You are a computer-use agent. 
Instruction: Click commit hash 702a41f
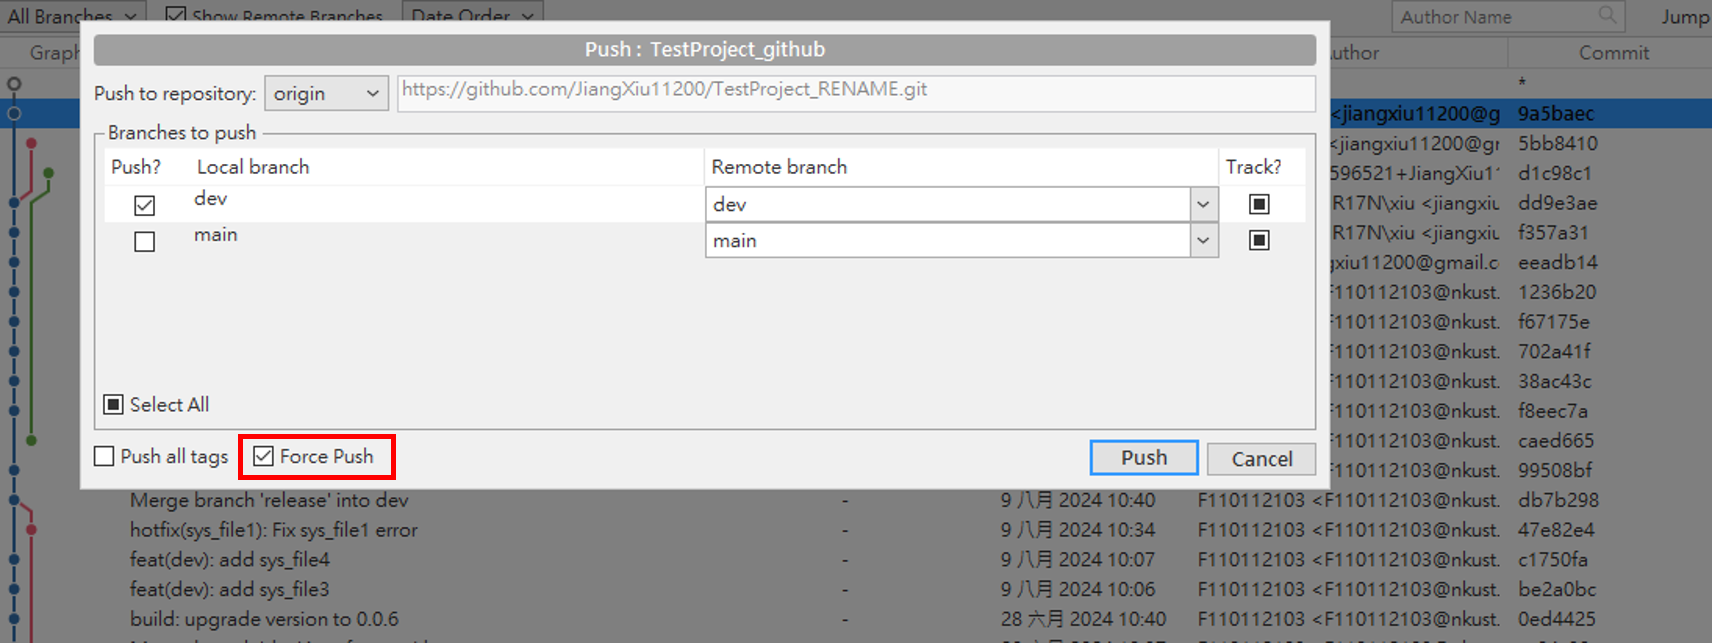[1554, 351]
